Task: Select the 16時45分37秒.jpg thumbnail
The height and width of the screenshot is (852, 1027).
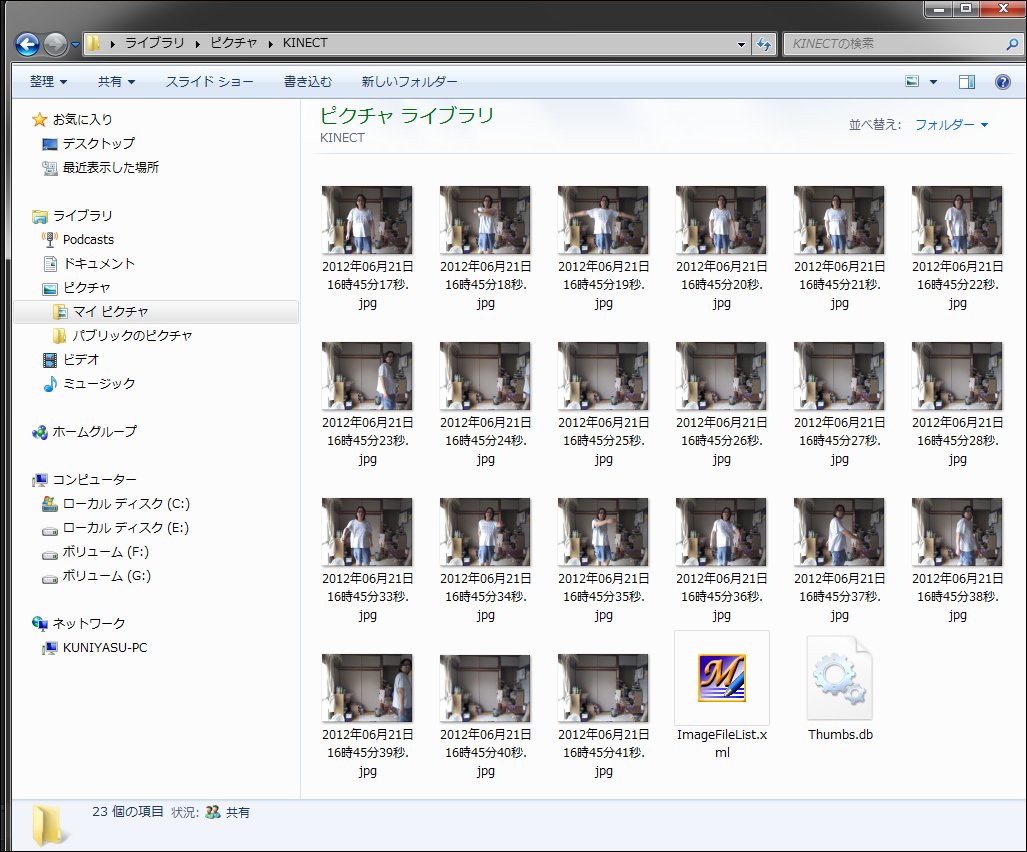Action: coord(838,532)
